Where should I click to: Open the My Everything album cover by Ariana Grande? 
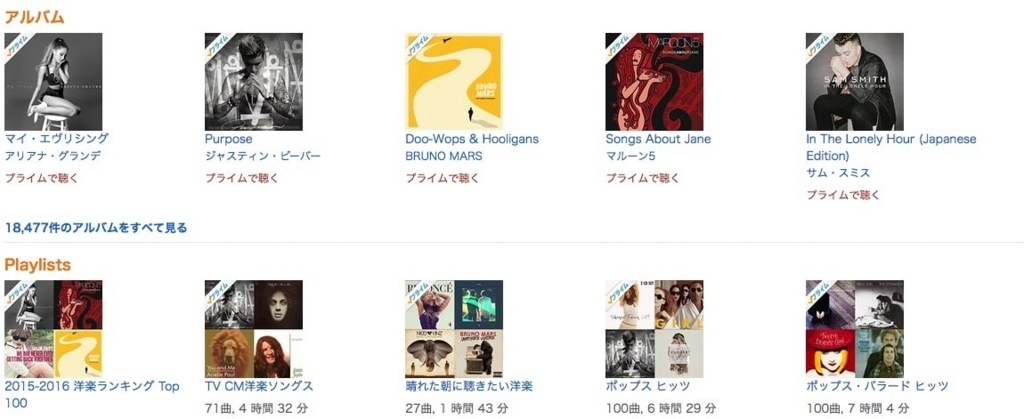tap(53, 82)
